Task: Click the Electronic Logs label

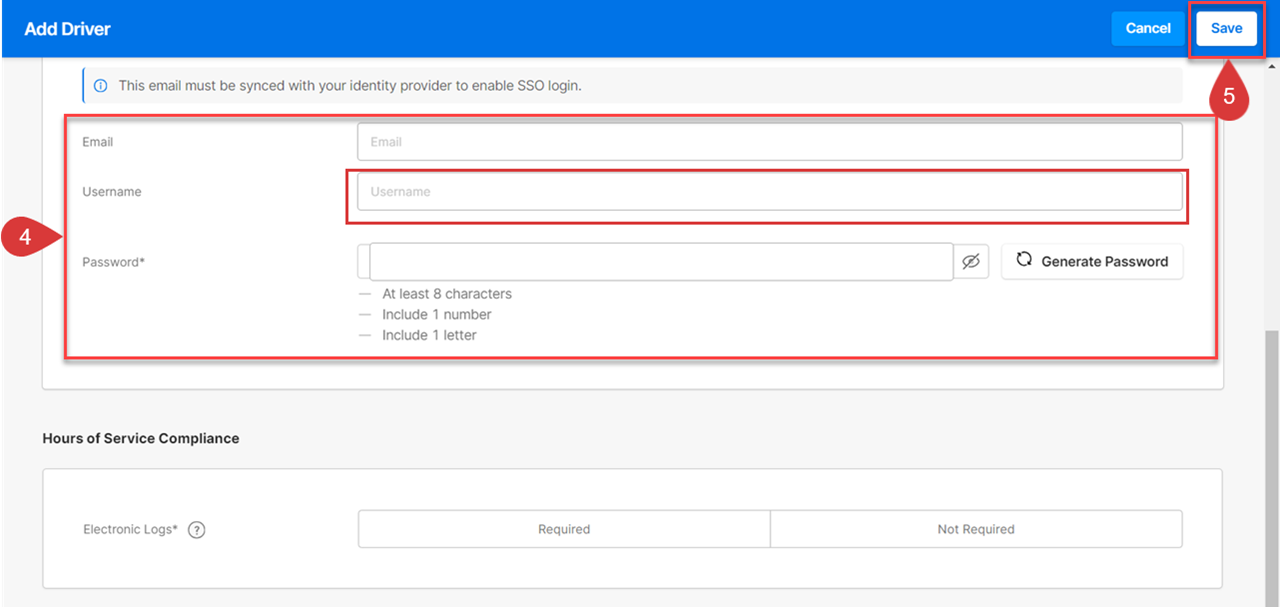Action: (x=130, y=530)
